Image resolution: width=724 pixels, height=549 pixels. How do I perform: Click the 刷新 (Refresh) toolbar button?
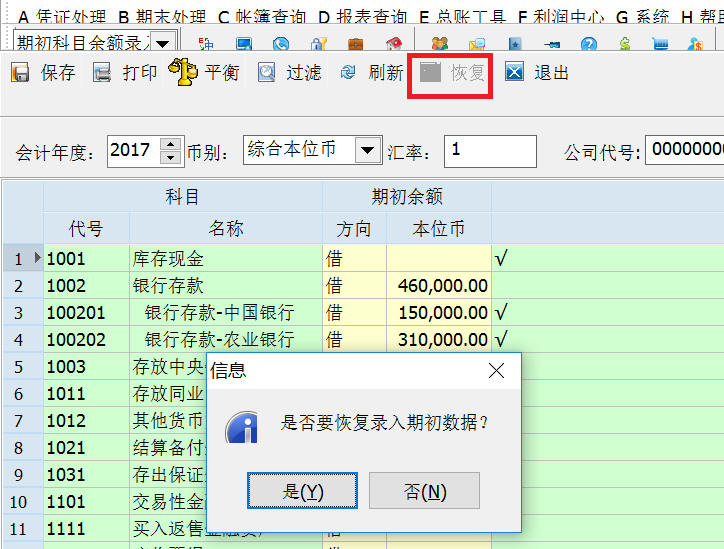pyautogui.click(x=372, y=73)
